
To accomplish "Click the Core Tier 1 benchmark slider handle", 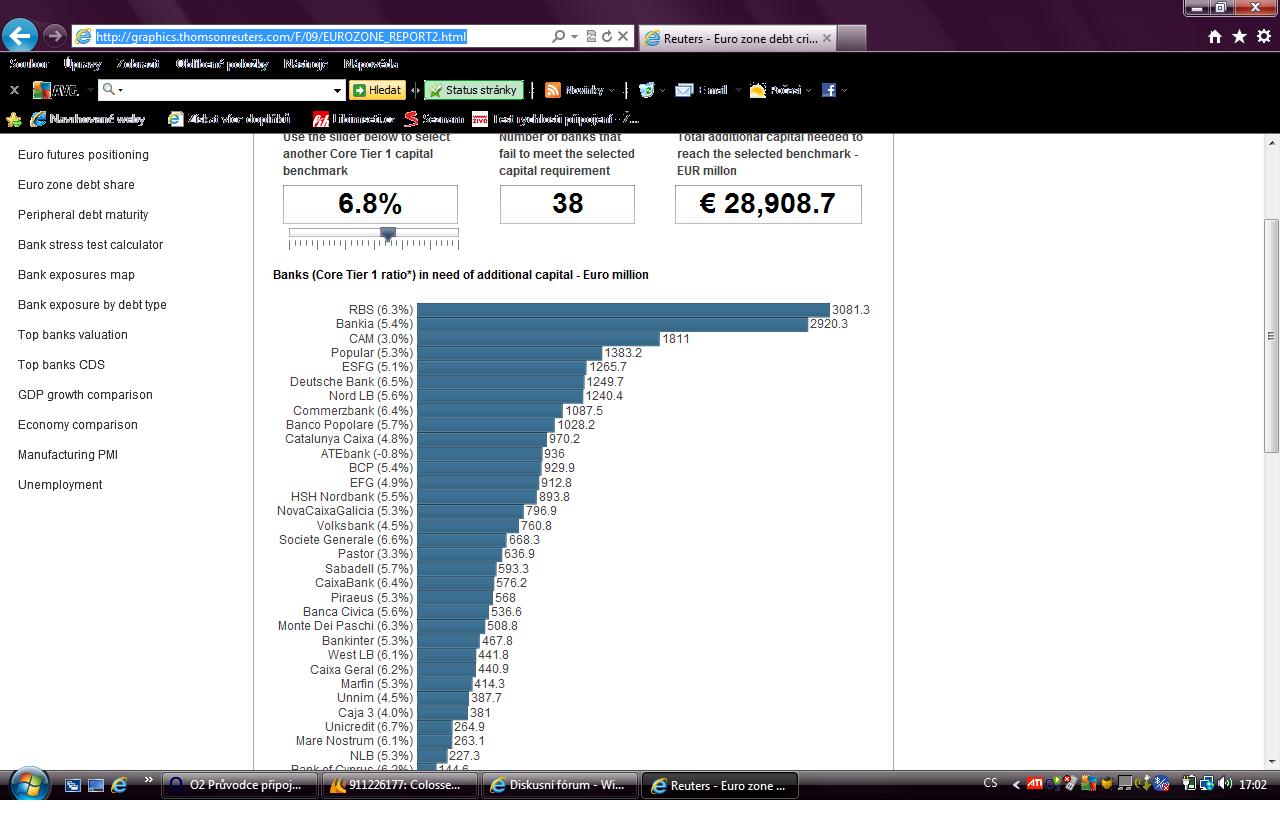I will [x=388, y=234].
